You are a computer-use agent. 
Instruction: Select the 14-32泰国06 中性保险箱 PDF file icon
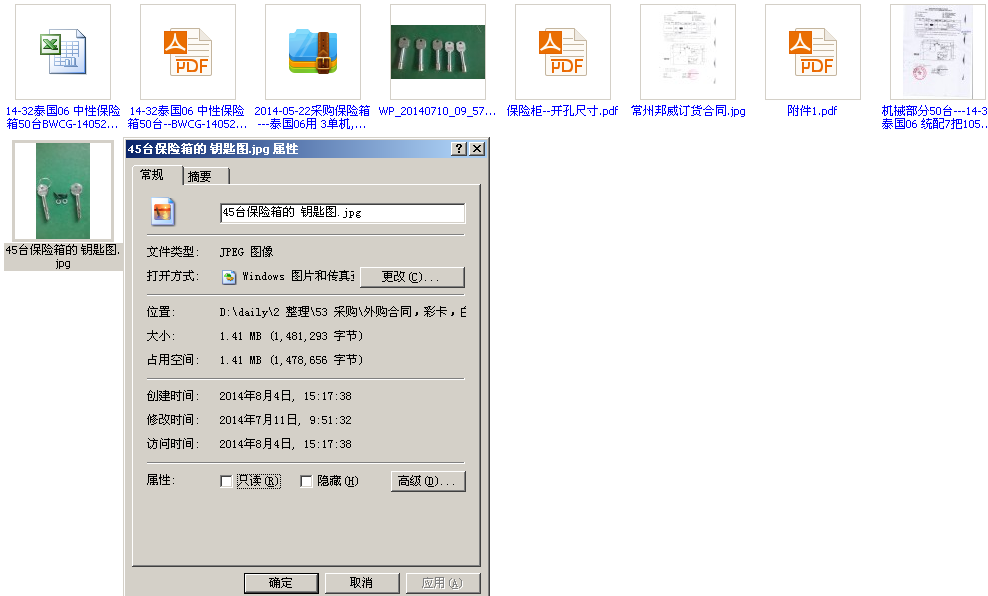(187, 52)
